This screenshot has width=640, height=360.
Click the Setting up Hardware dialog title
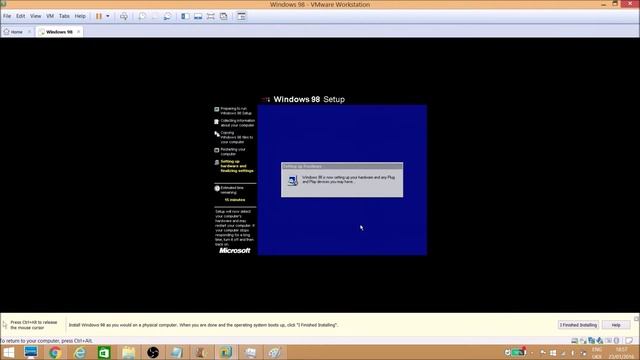click(x=302, y=167)
